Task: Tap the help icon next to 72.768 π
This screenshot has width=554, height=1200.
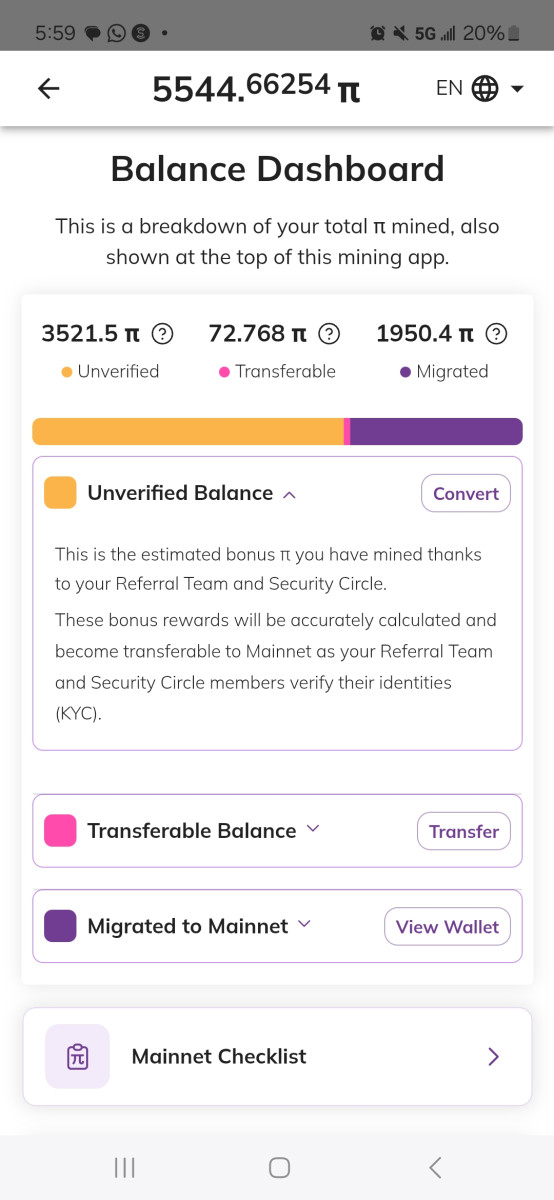Action: click(x=329, y=334)
